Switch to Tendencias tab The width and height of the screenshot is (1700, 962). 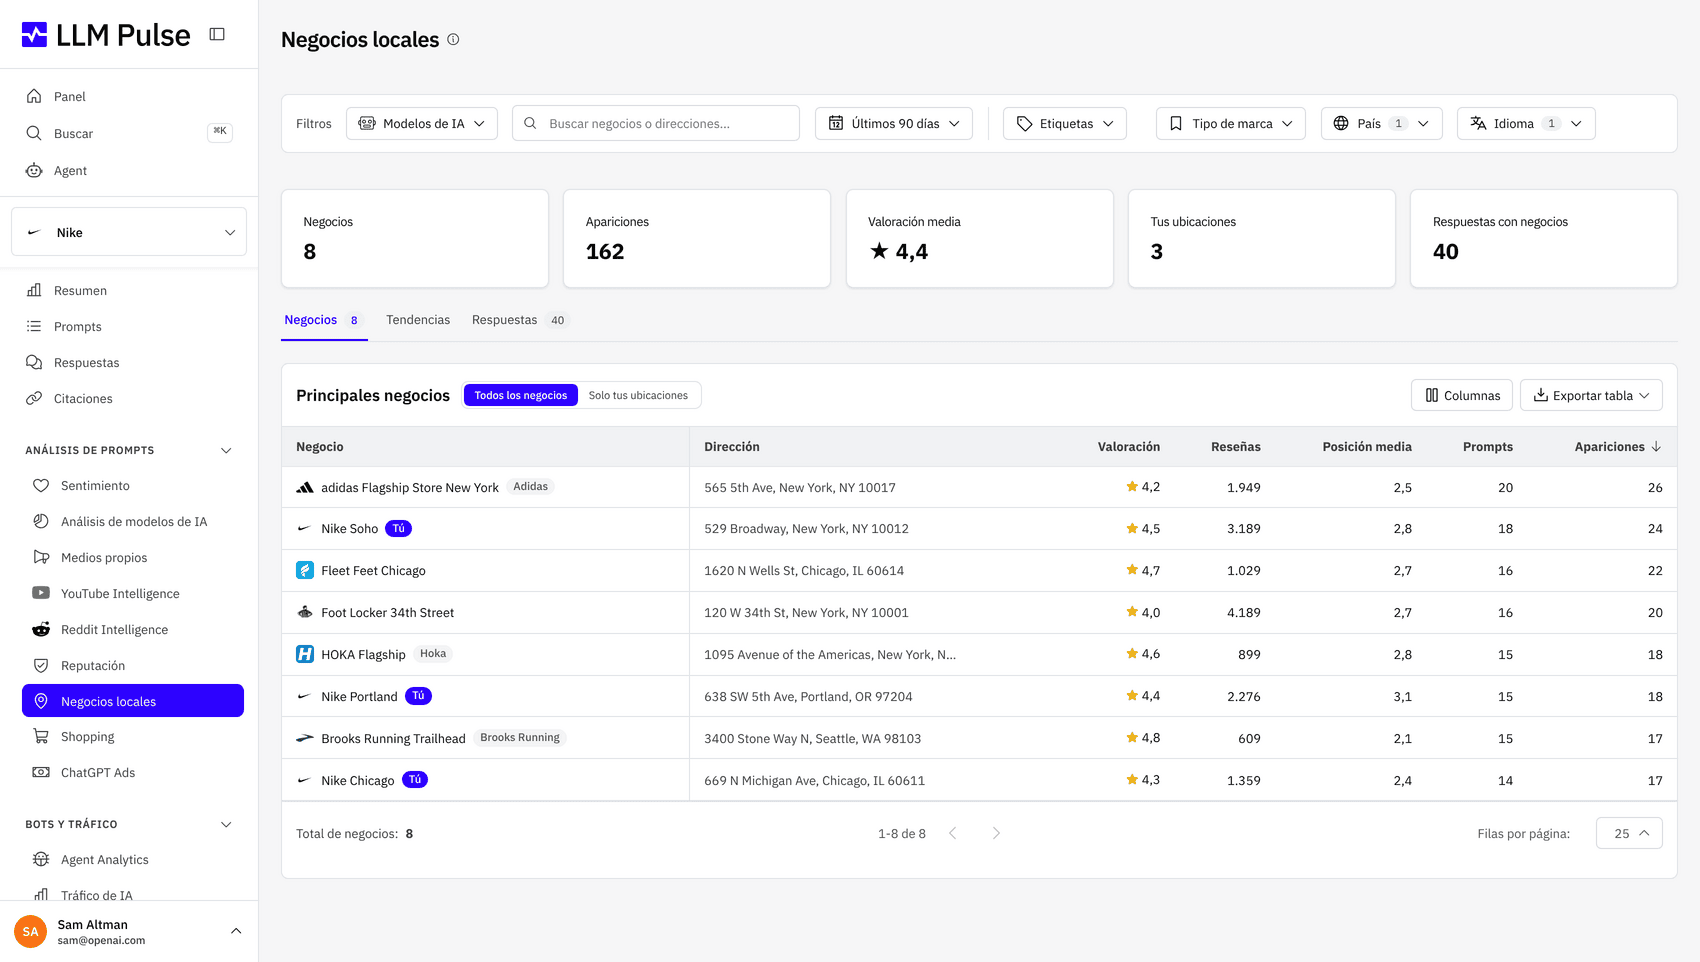pos(418,320)
